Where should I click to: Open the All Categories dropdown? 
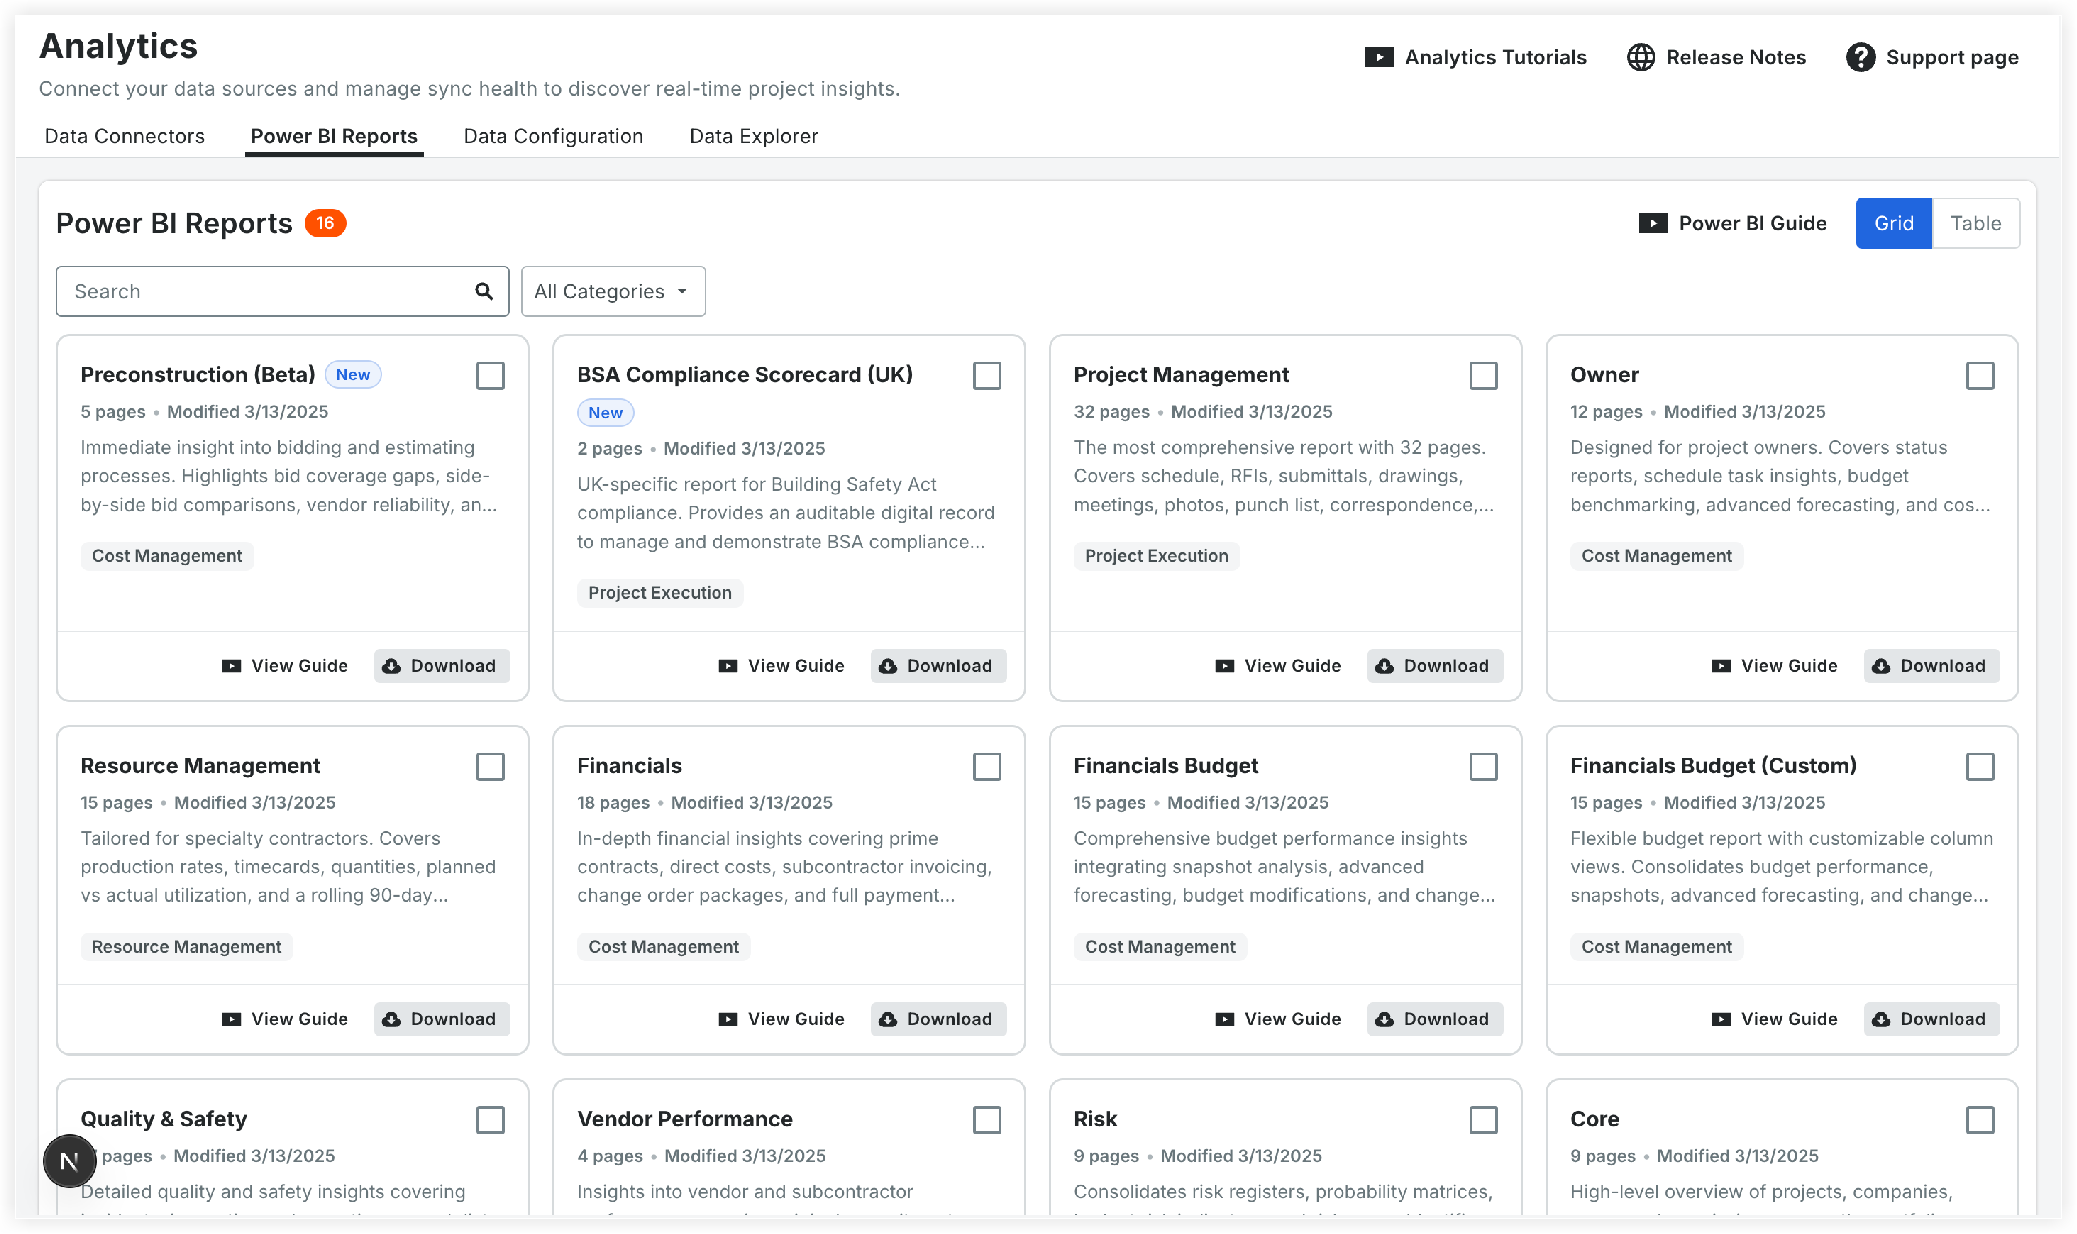pos(613,291)
